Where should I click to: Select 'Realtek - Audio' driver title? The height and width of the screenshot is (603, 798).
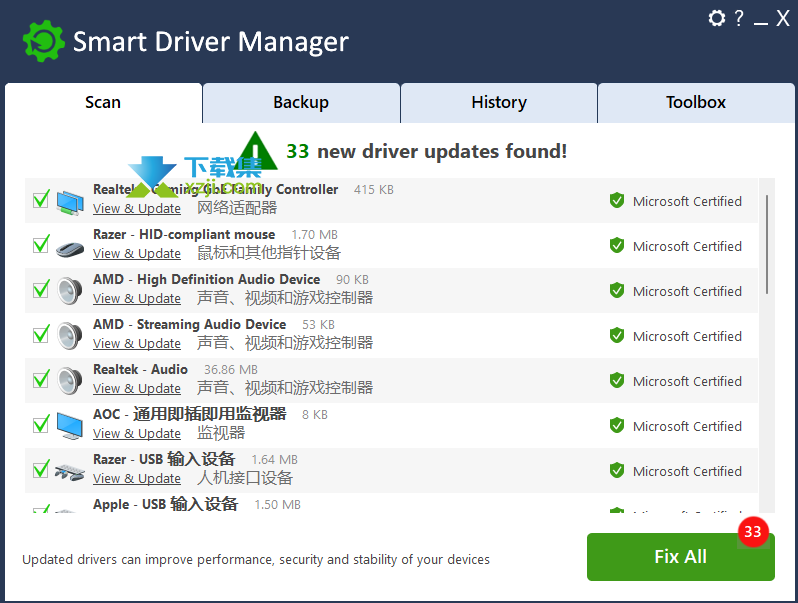coord(140,369)
